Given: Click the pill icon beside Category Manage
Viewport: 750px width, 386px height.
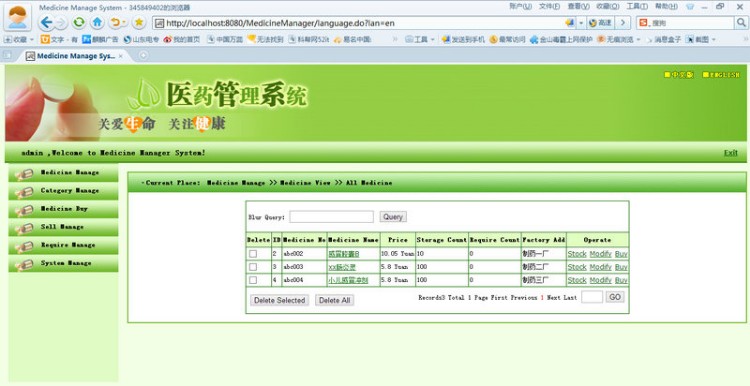Looking at the screenshot, I should 24,192.
